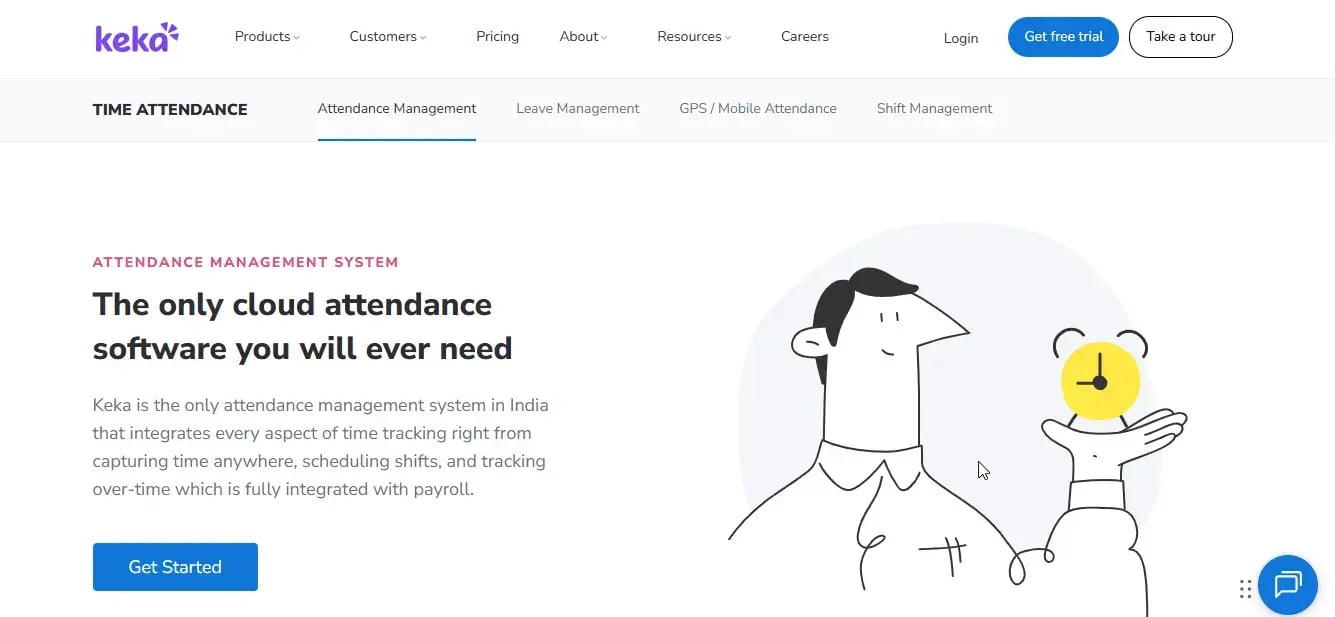Select the Attendance Management tab
Image resolution: width=1335 pixels, height=617 pixels.
(397, 109)
